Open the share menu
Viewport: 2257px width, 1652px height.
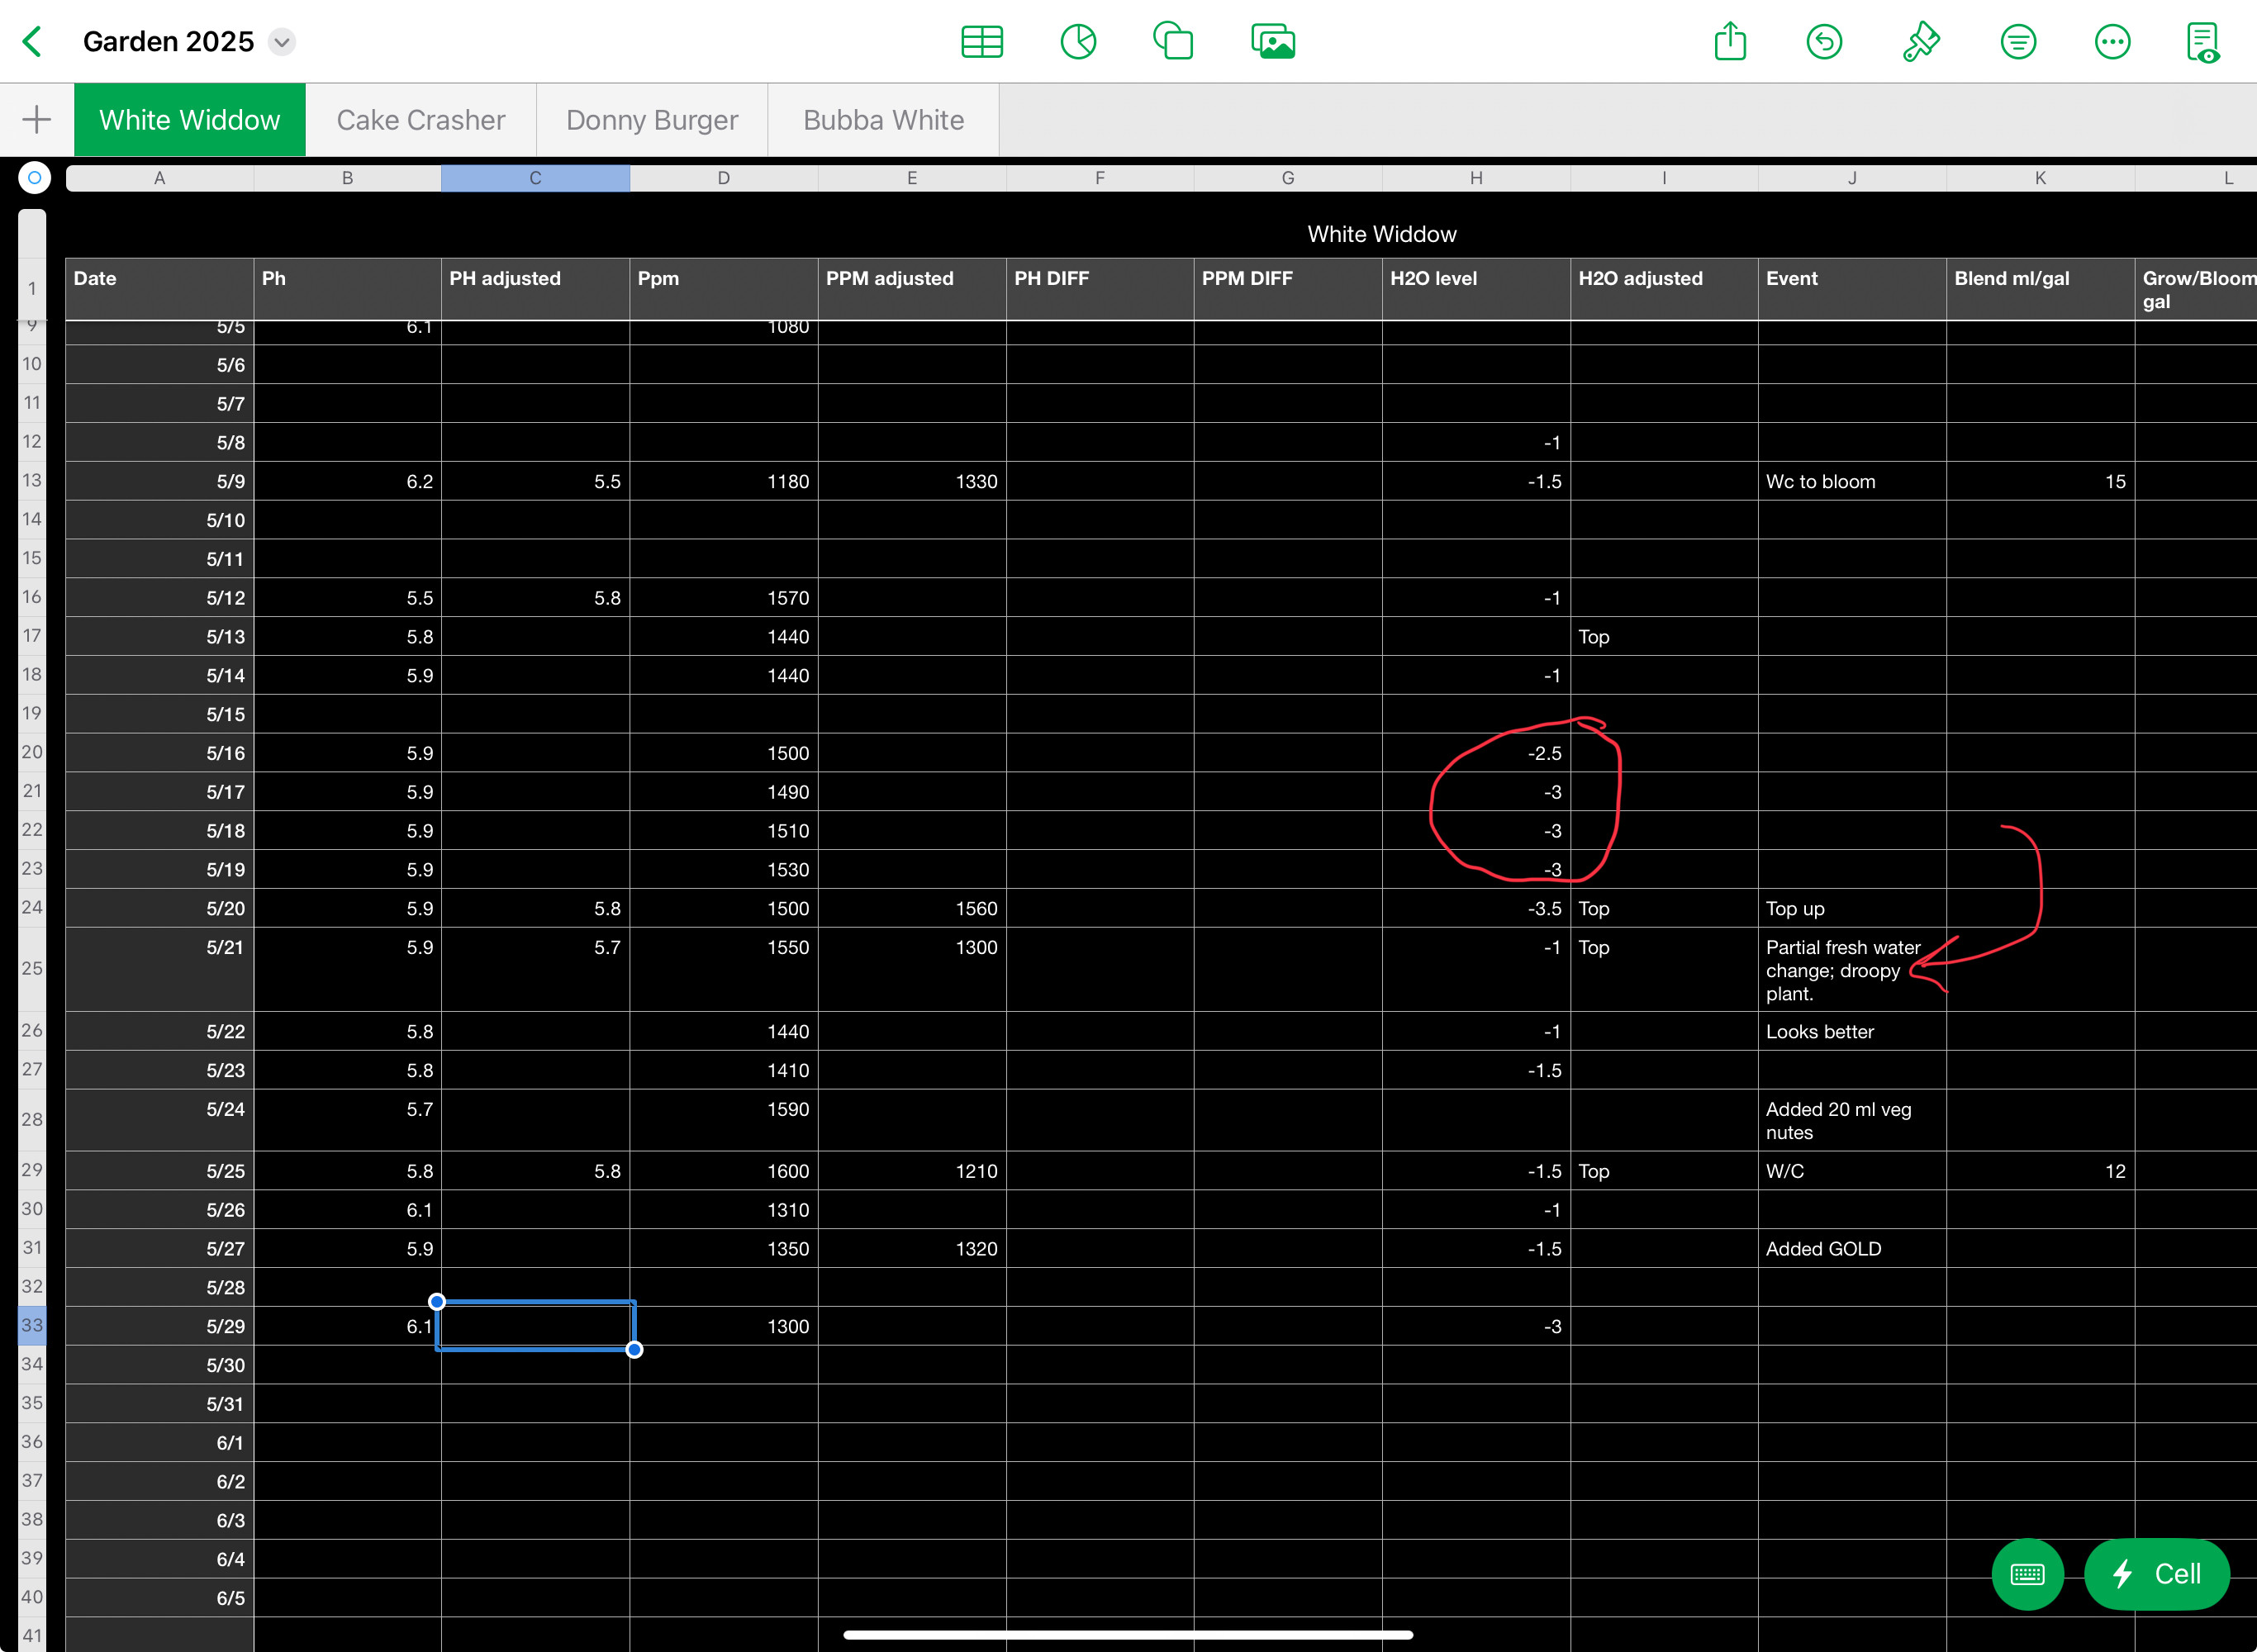pyautogui.click(x=1730, y=42)
